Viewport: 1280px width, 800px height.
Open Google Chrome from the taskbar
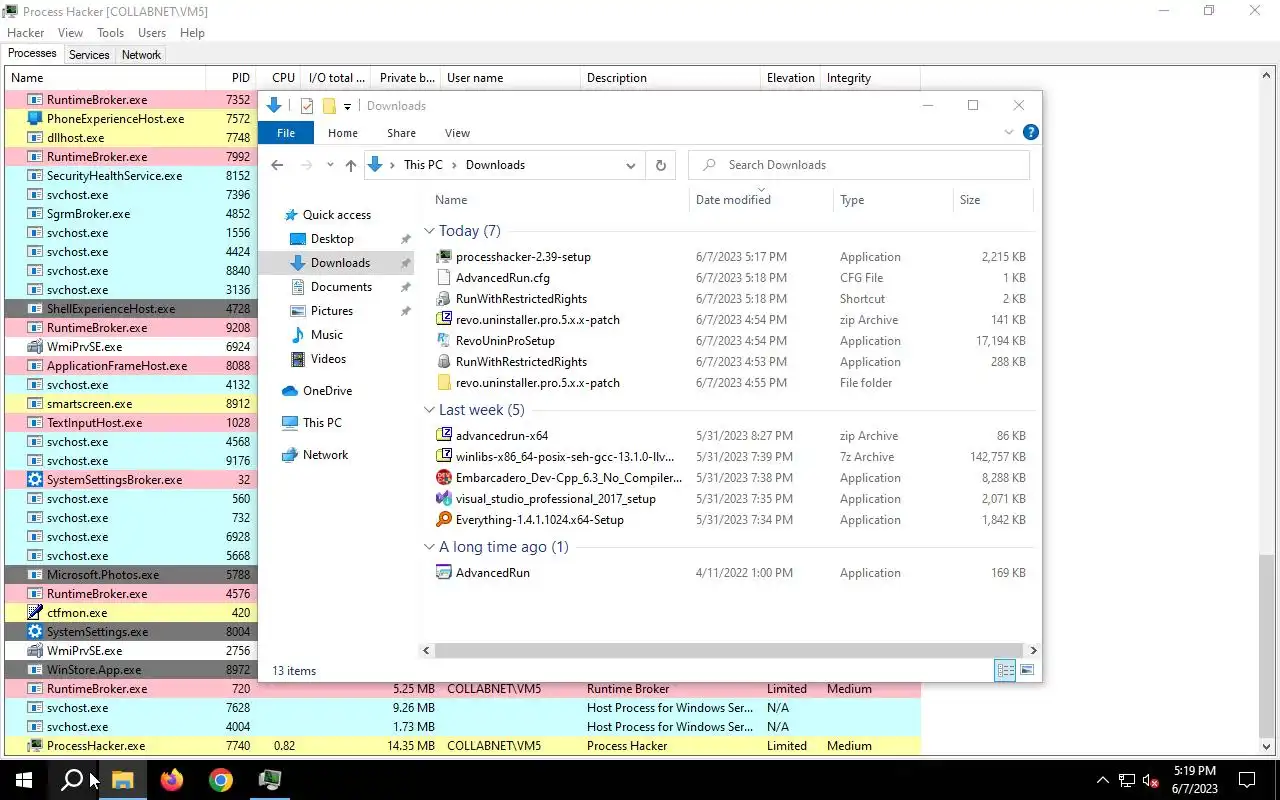221,780
